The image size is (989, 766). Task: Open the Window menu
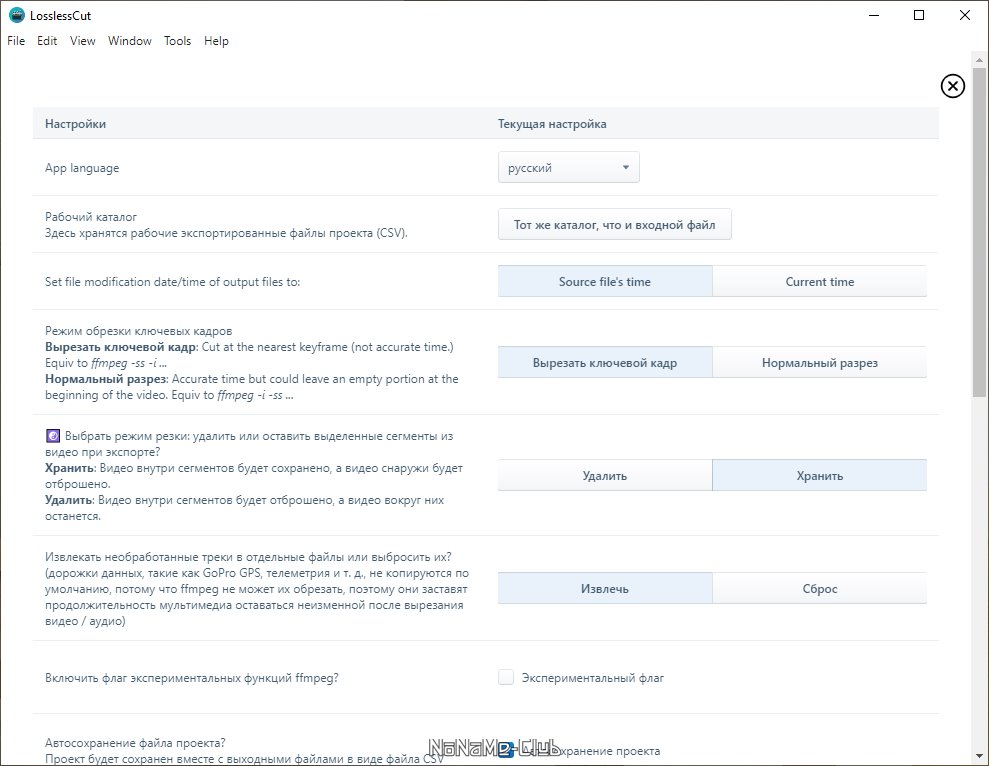point(130,41)
